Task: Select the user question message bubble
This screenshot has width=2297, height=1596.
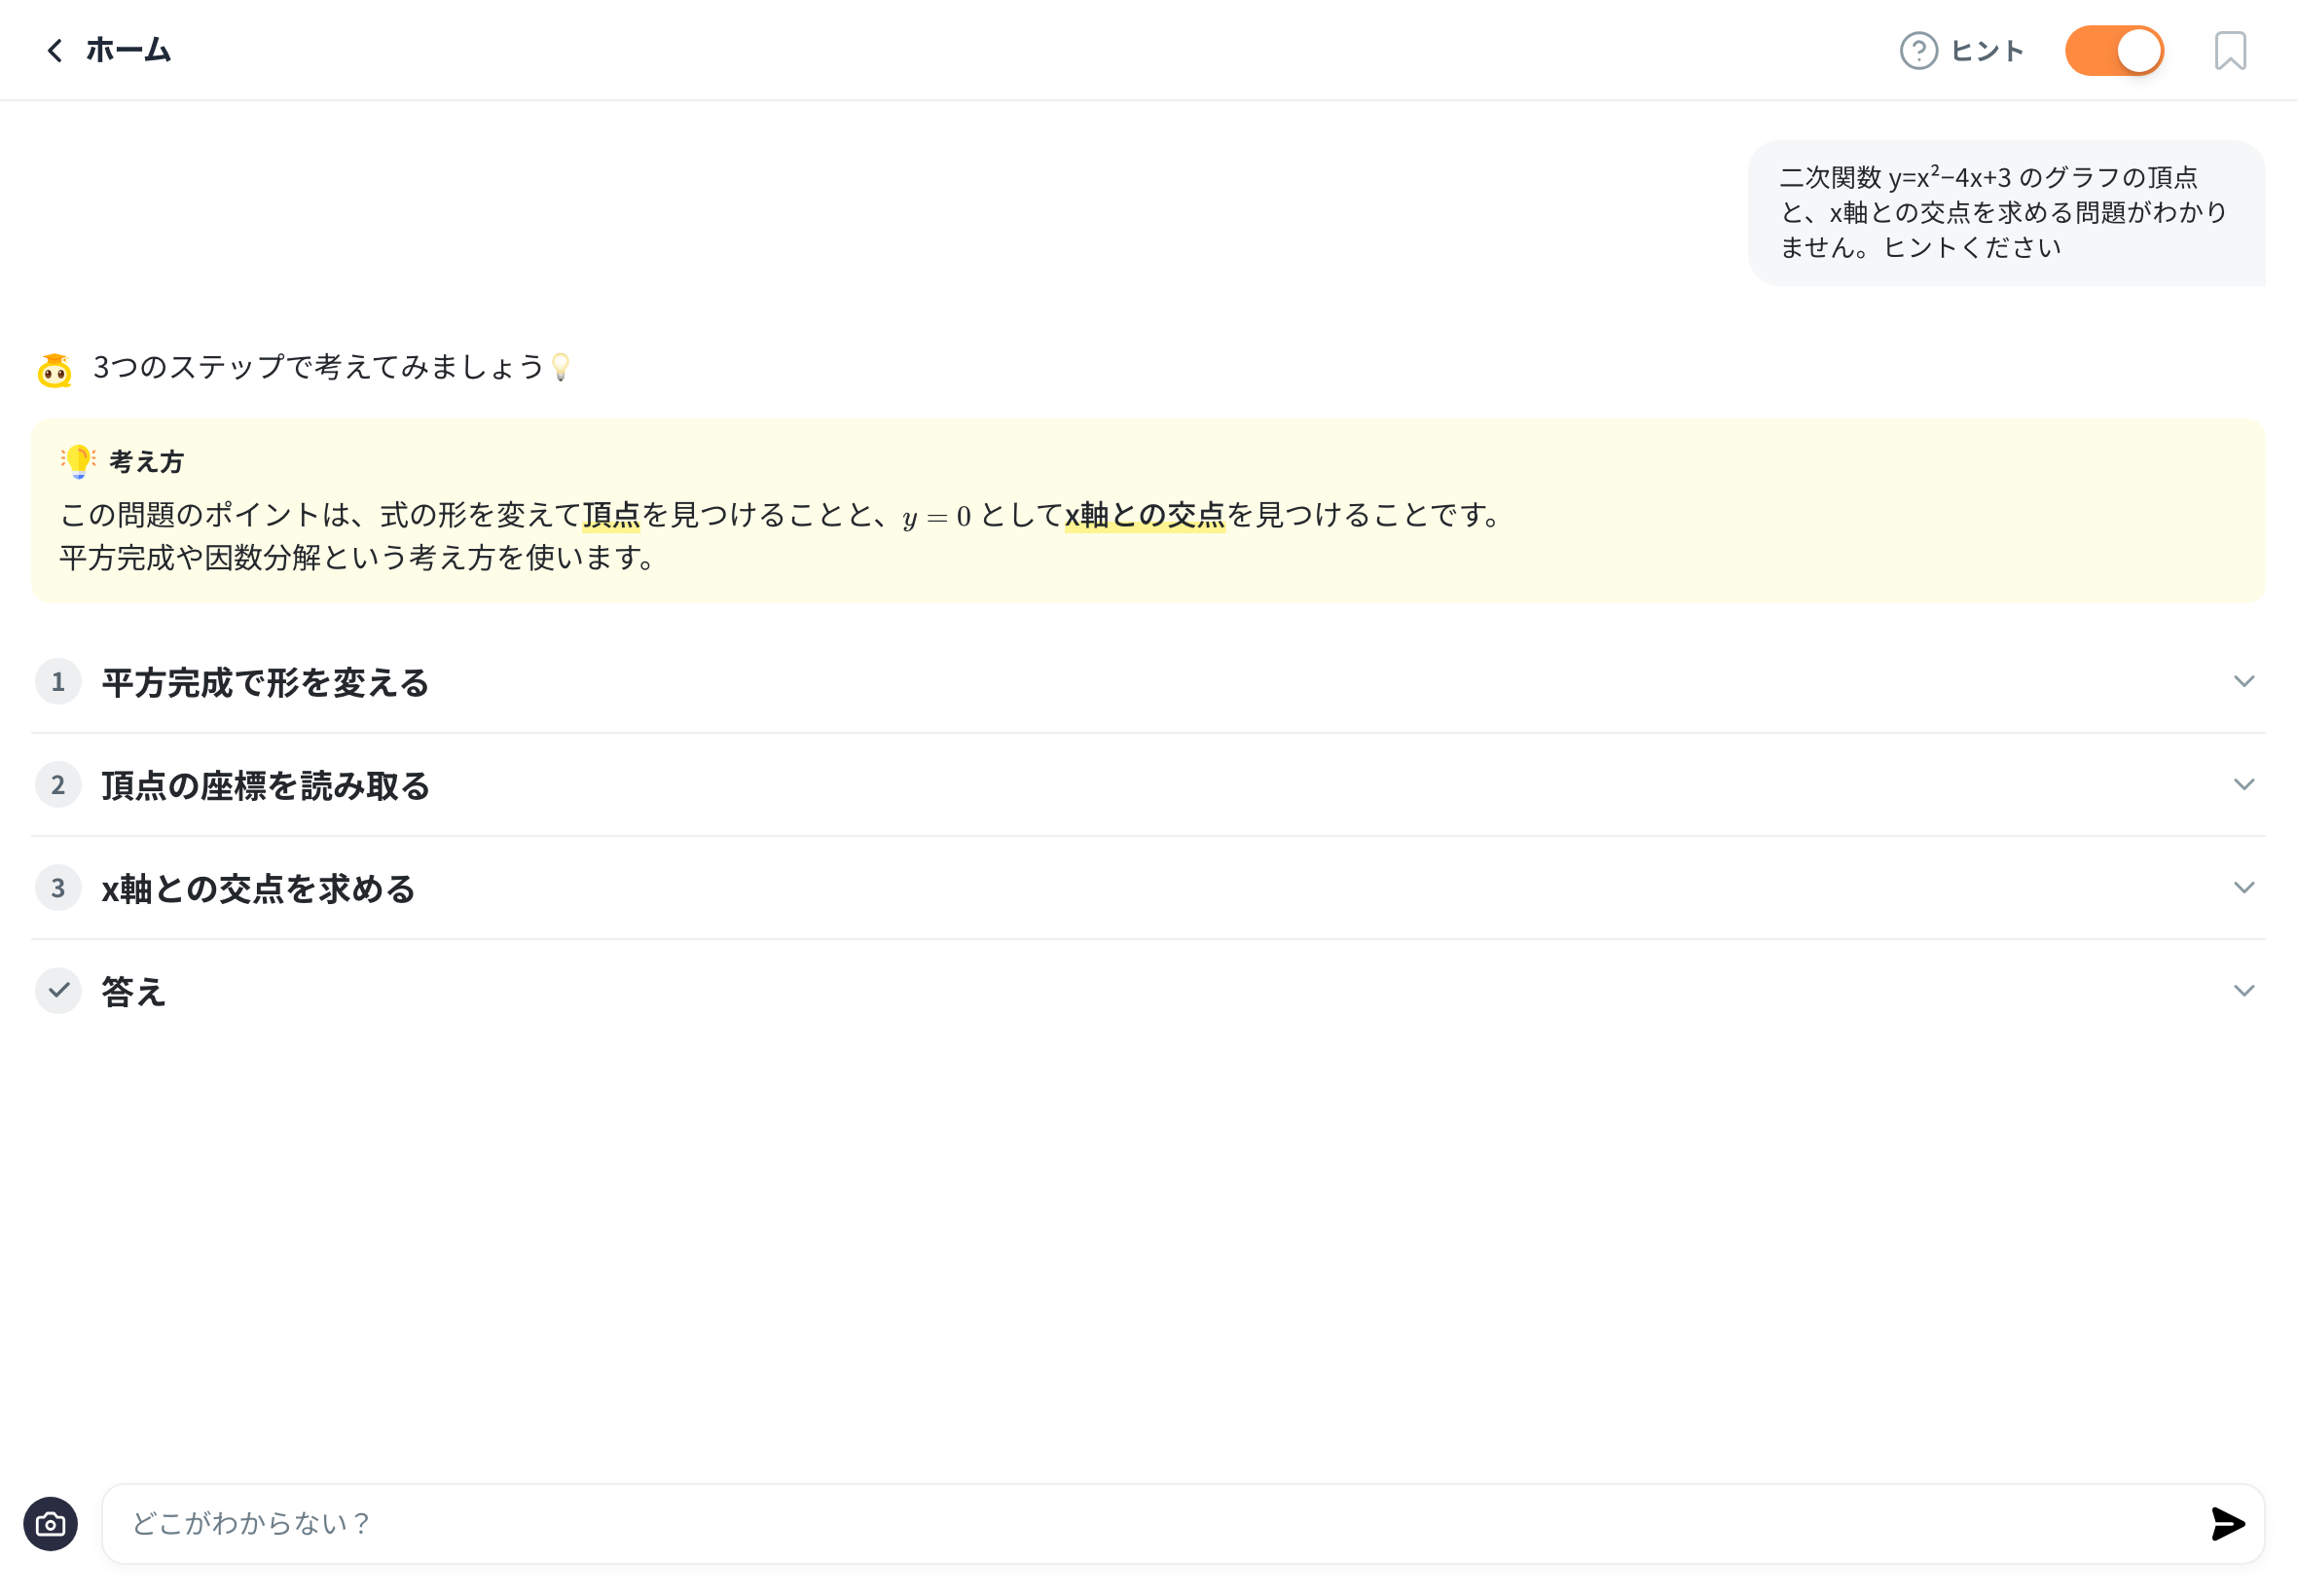Action: [2006, 213]
